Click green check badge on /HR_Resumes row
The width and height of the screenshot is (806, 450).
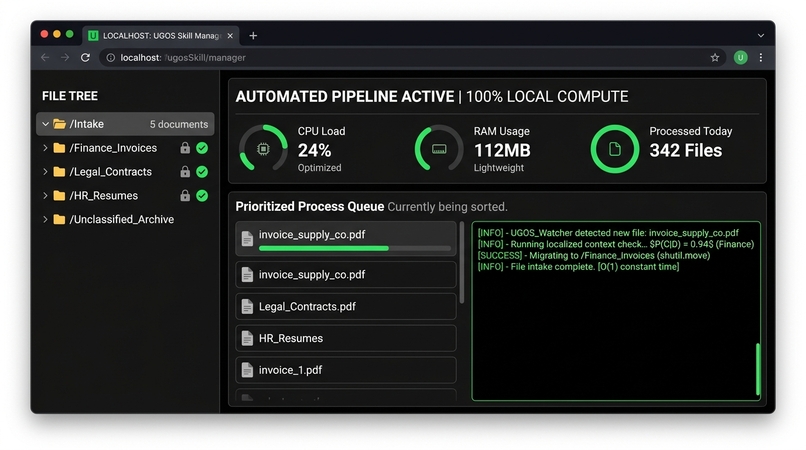click(202, 195)
